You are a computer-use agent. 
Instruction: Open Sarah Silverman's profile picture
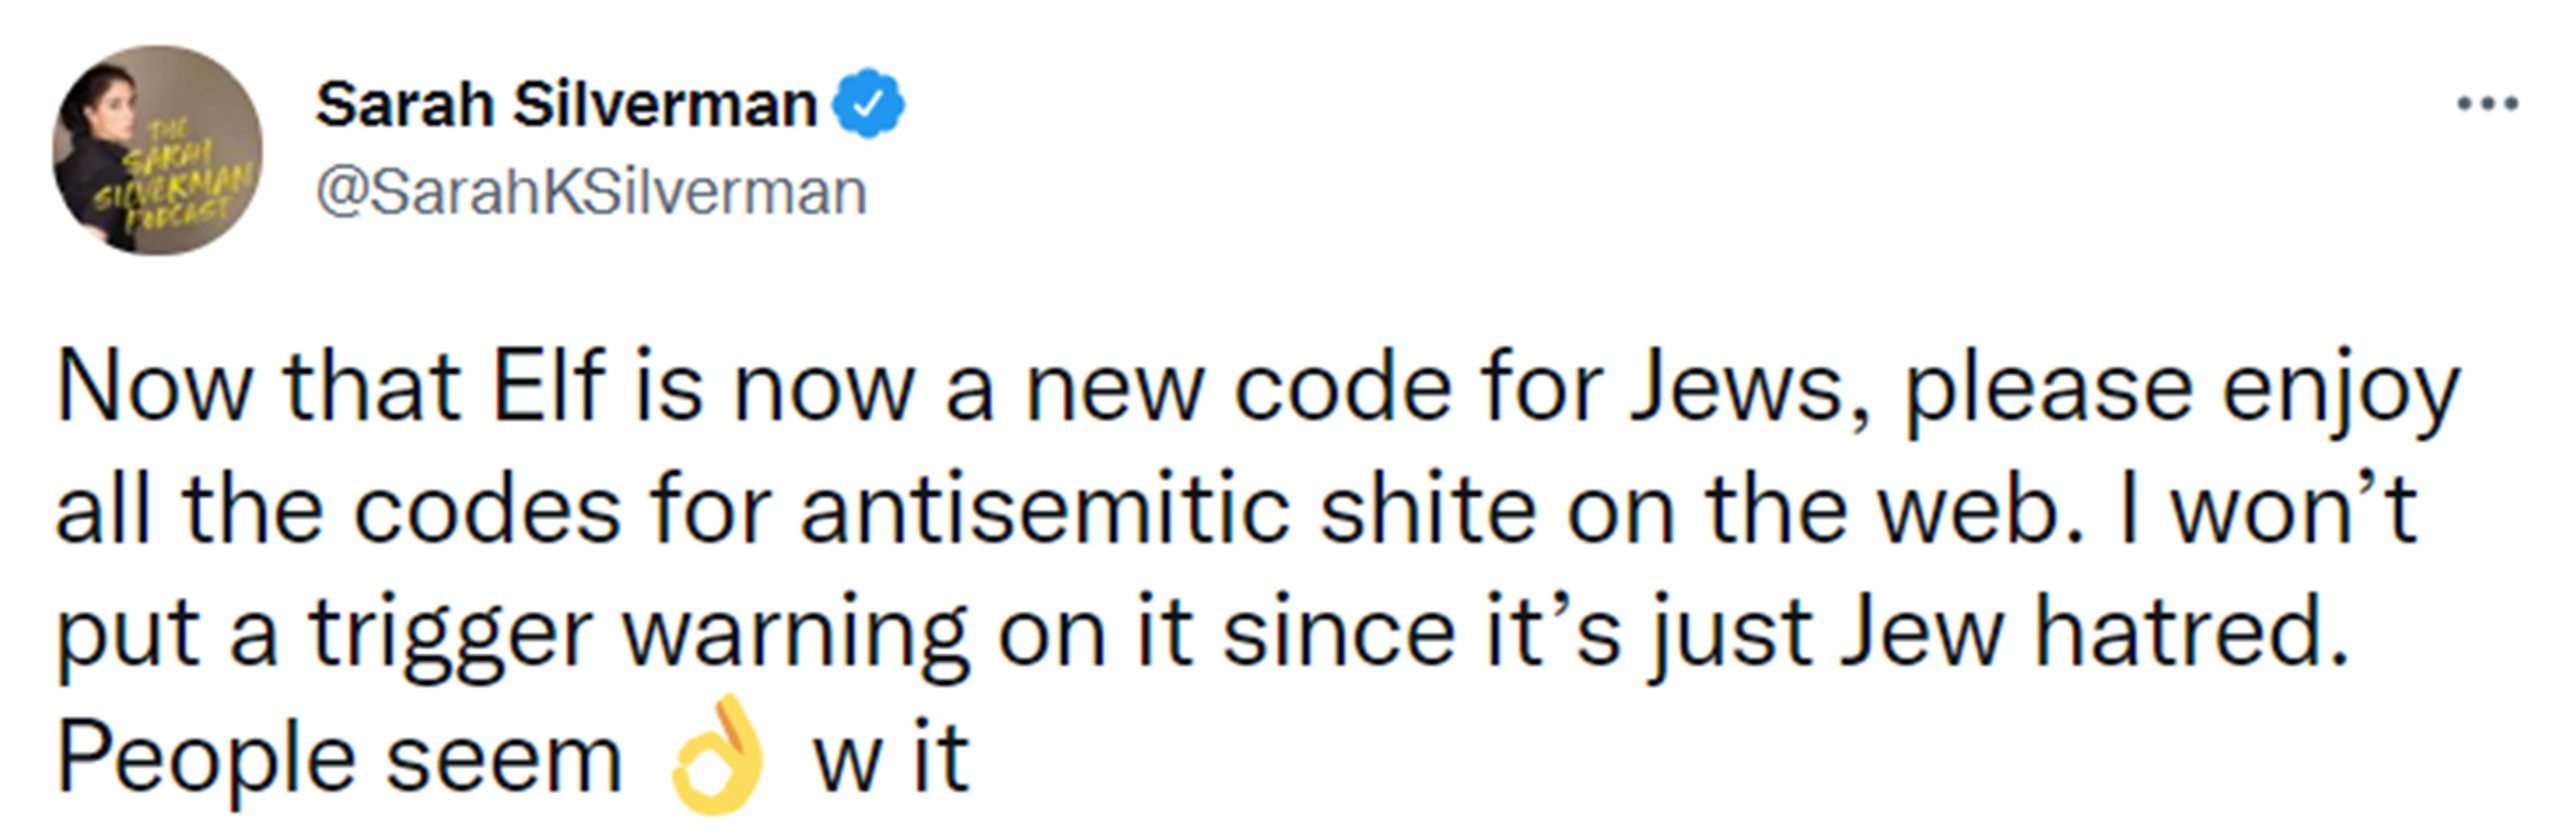pyautogui.click(x=157, y=150)
